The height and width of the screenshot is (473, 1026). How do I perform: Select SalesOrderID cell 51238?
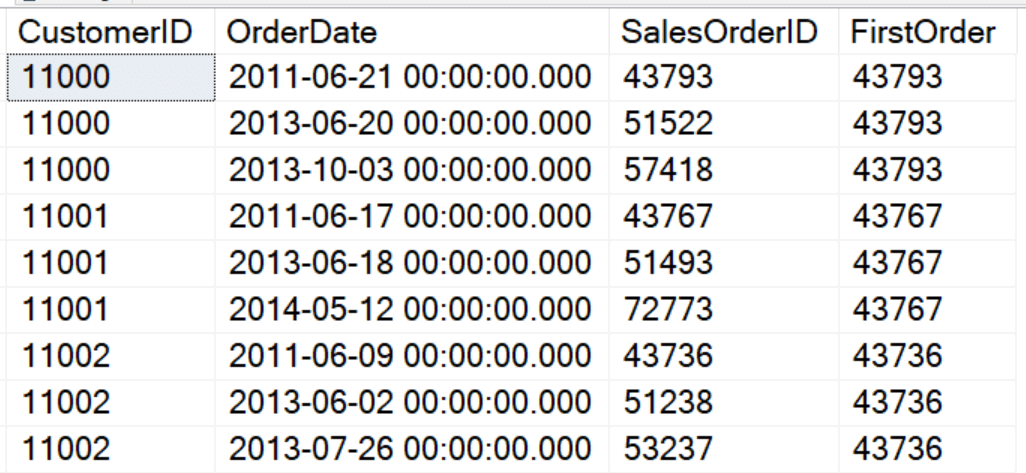click(724, 403)
